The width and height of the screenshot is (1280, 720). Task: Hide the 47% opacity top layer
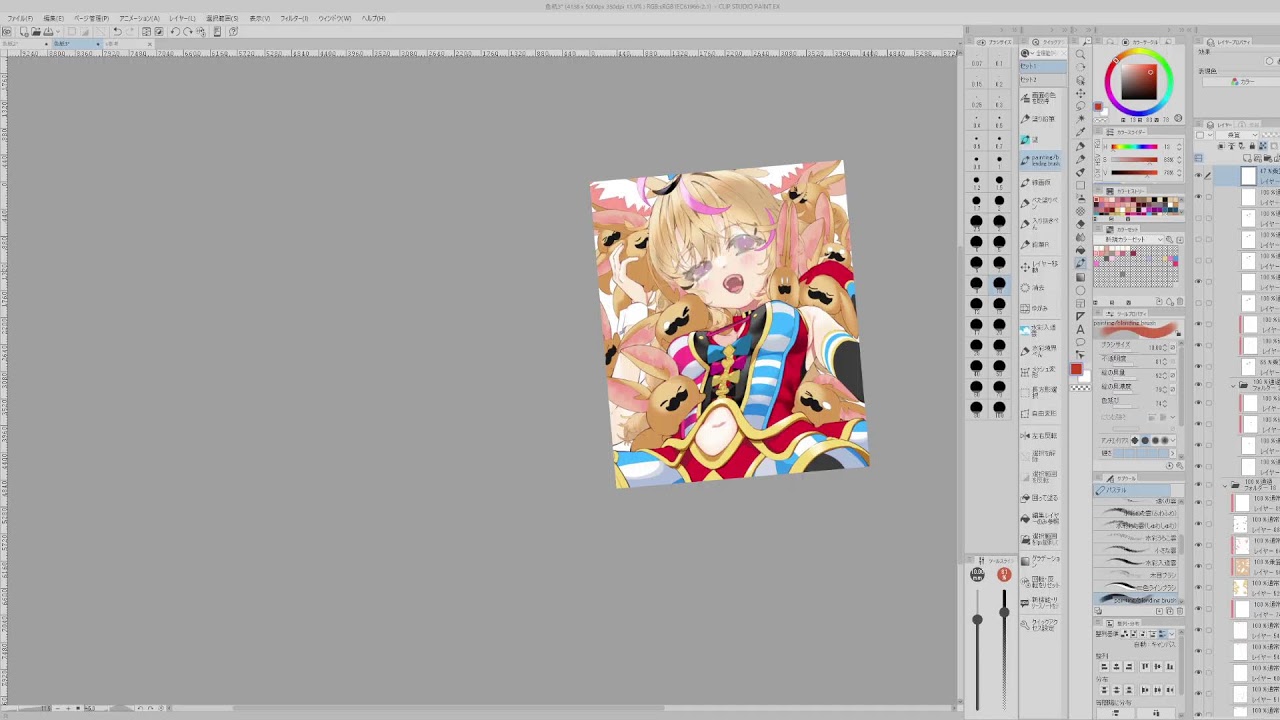click(x=1199, y=176)
